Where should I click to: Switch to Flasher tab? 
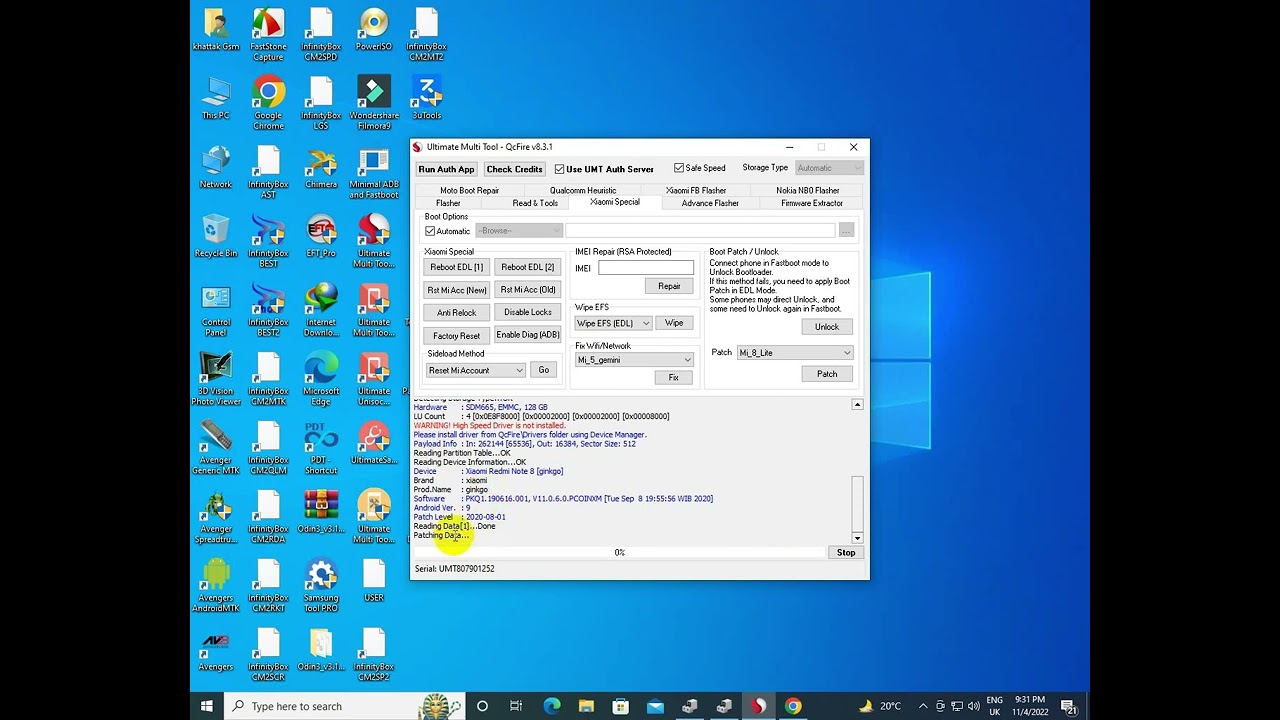coord(448,203)
